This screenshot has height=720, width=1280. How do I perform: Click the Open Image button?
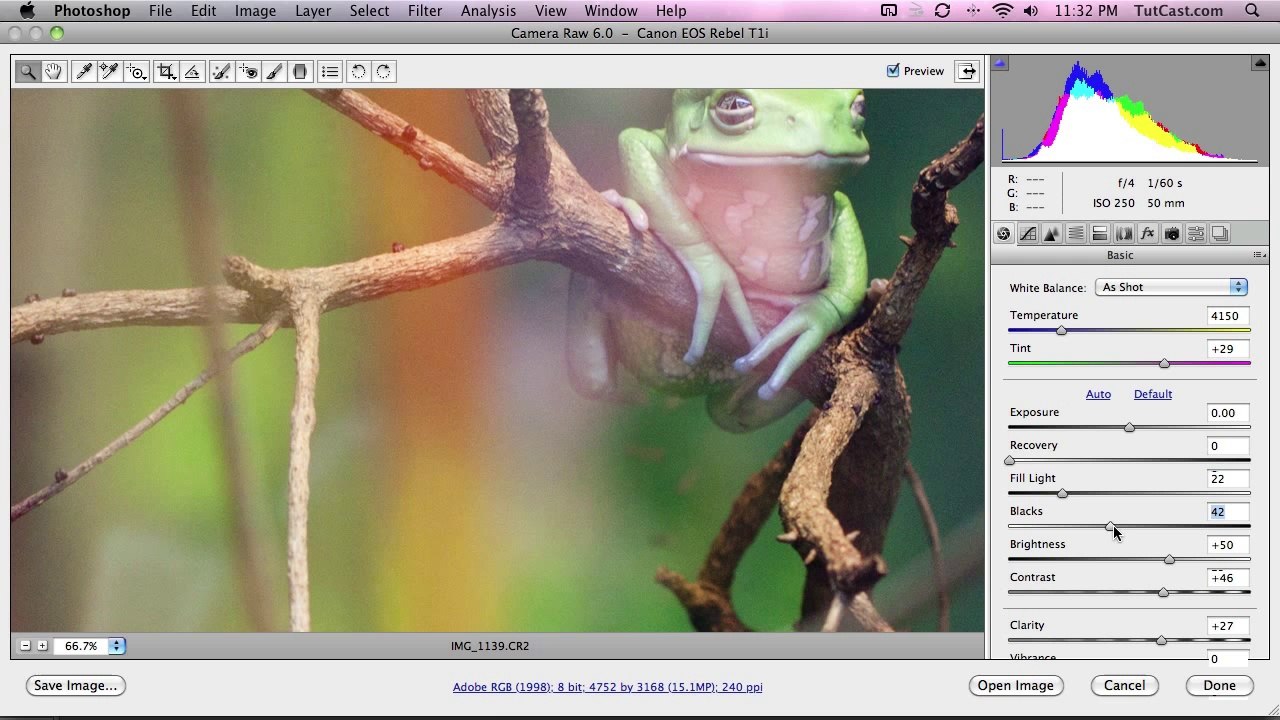point(1015,685)
